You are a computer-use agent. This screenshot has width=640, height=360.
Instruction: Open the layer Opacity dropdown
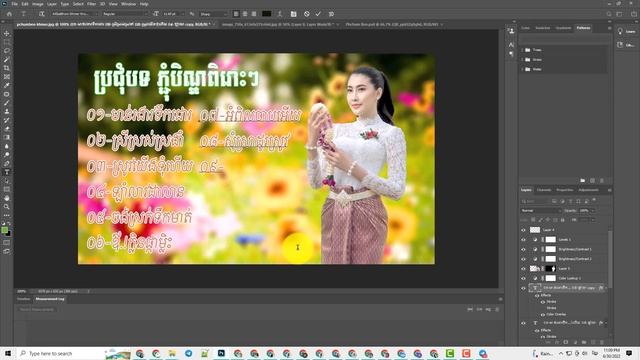pos(587,211)
